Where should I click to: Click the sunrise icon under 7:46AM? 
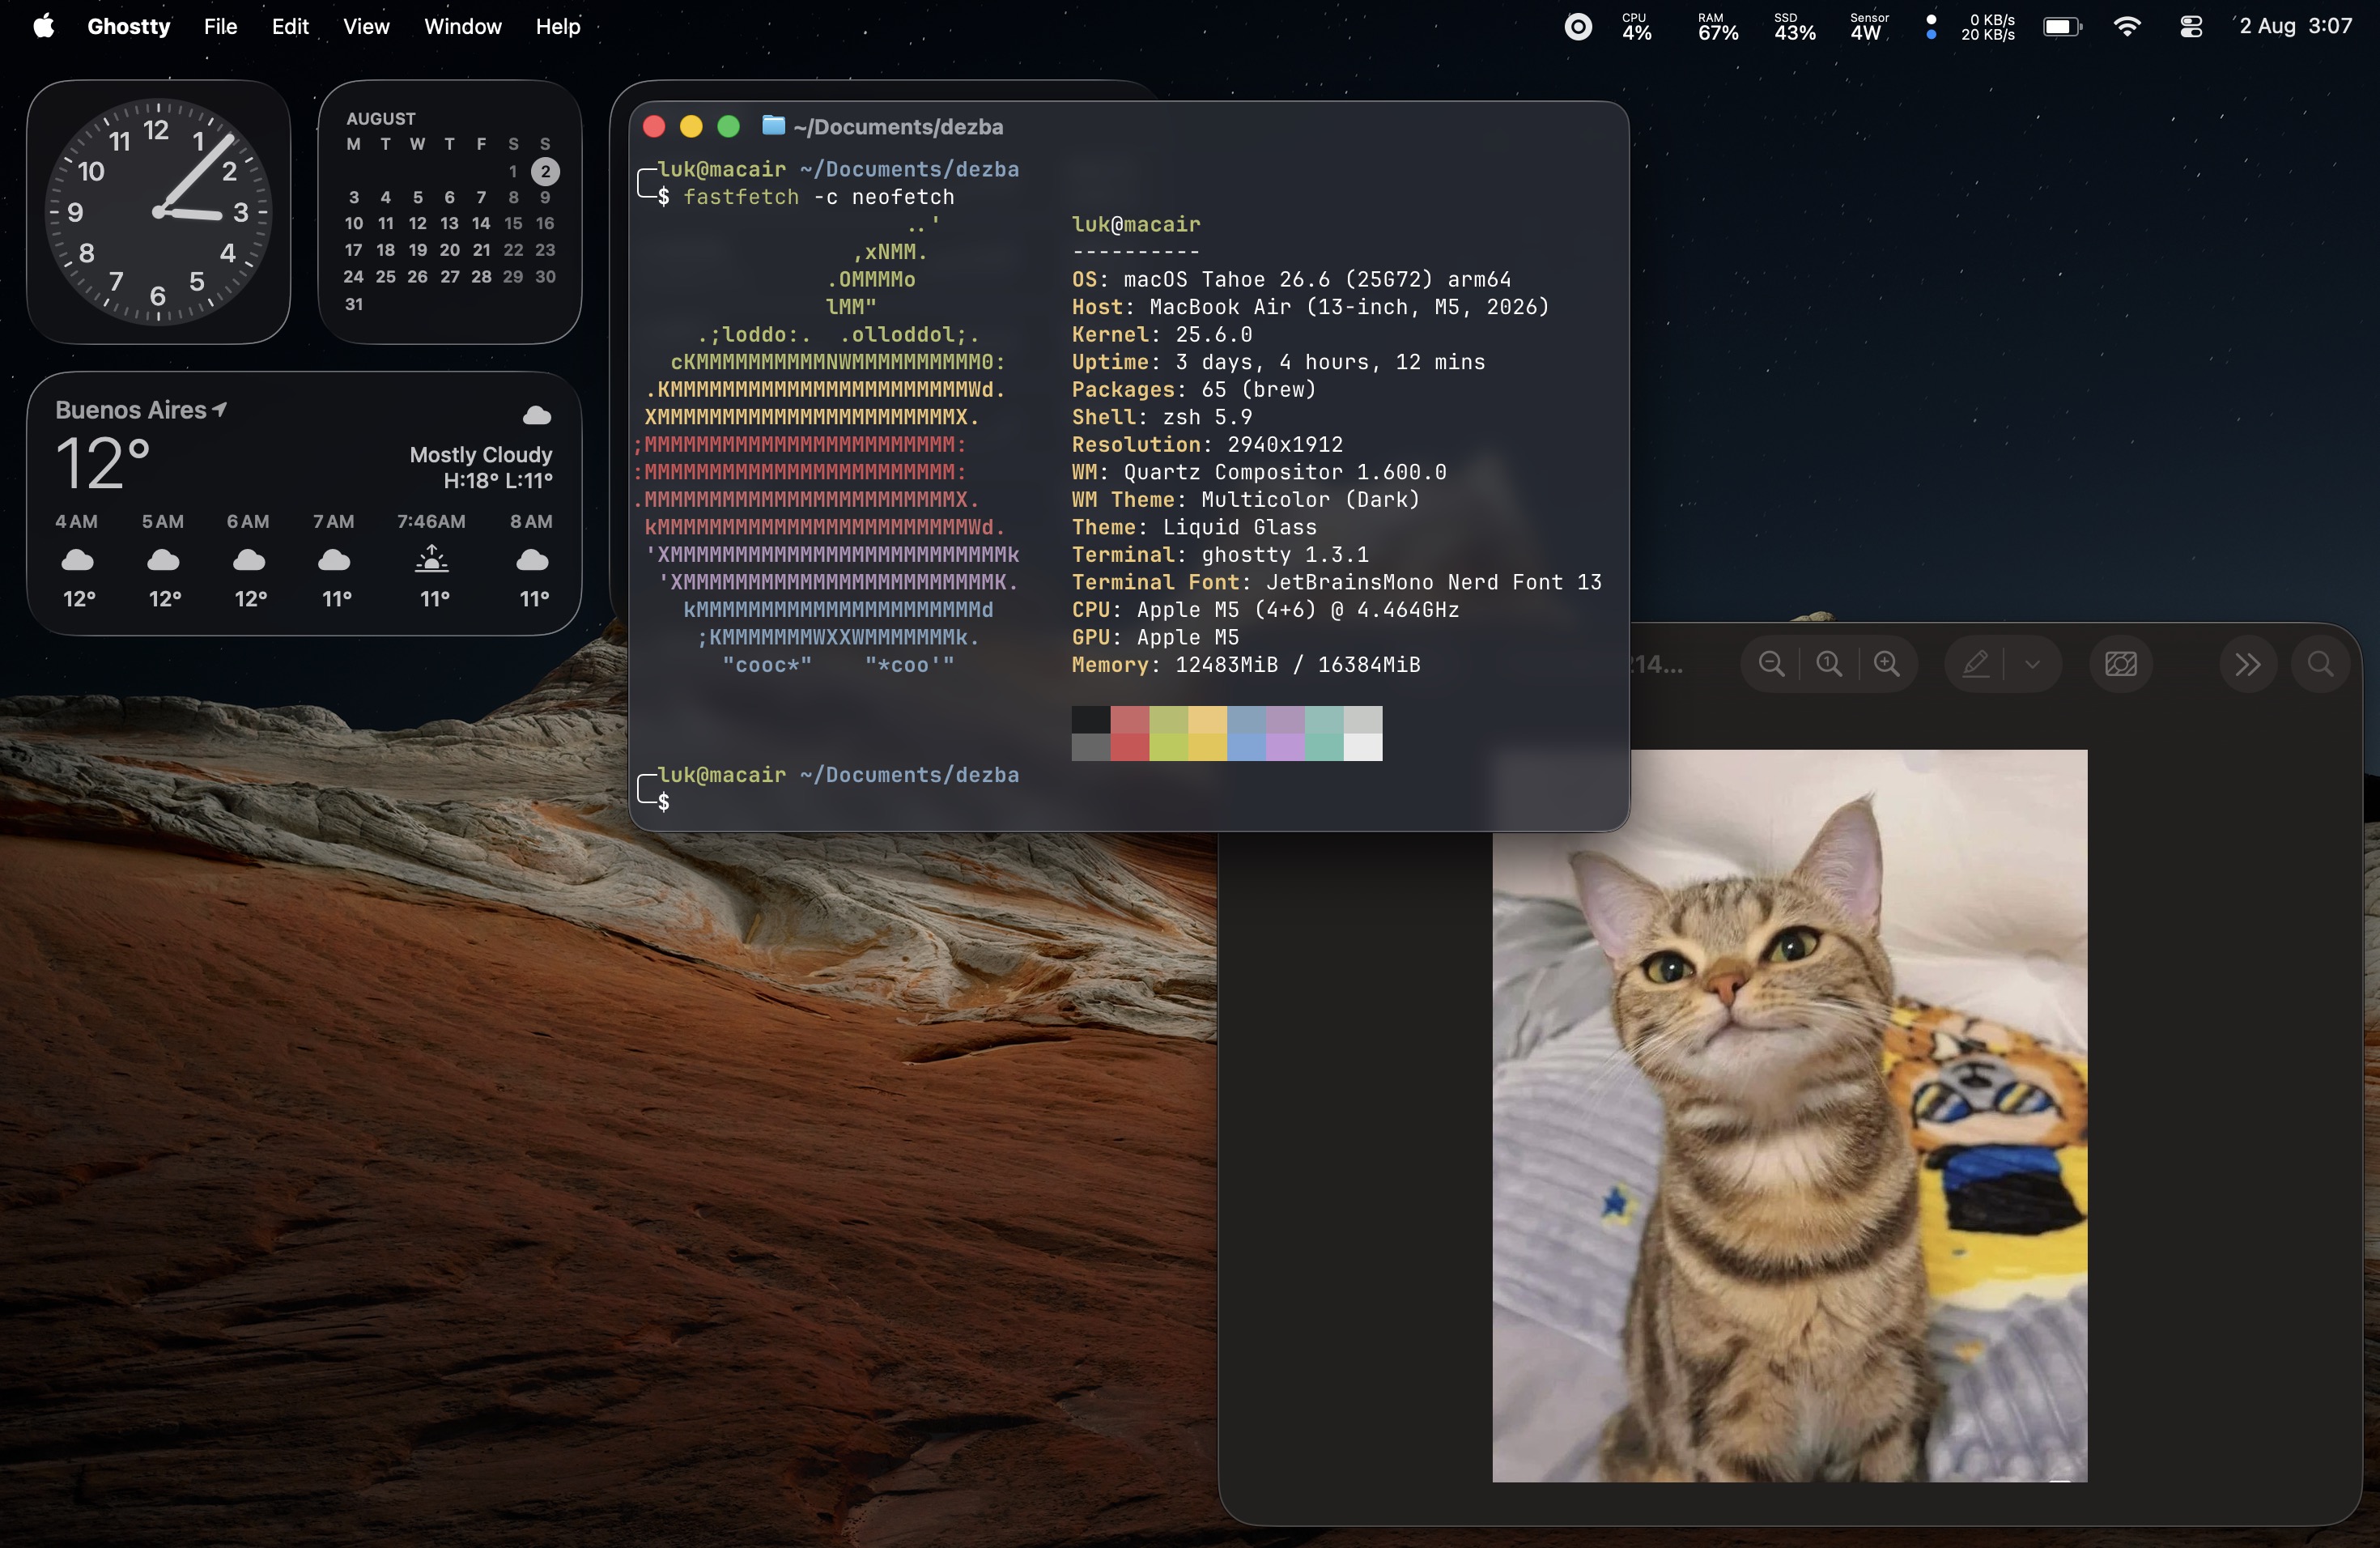pyautogui.click(x=432, y=558)
